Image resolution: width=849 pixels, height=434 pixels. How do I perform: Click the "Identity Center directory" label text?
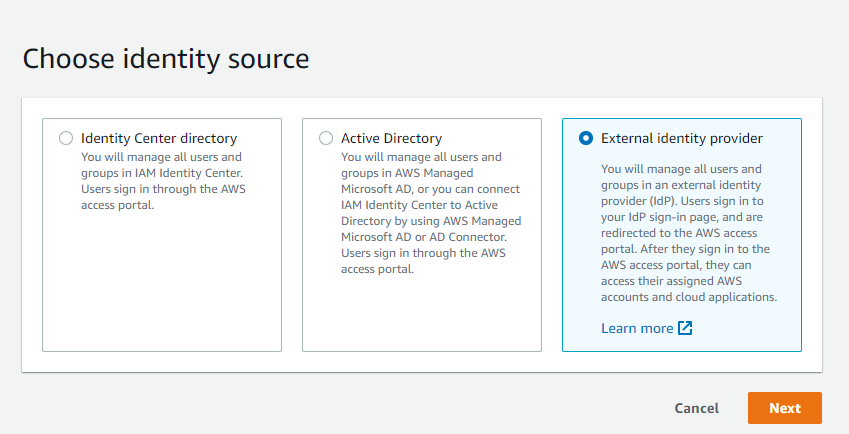coord(159,139)
